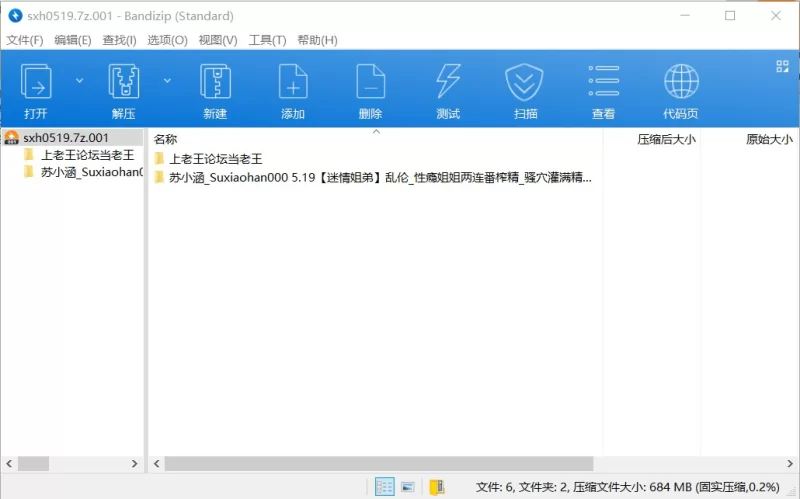
Task: Close the Bandizip window
Action: 776,16
